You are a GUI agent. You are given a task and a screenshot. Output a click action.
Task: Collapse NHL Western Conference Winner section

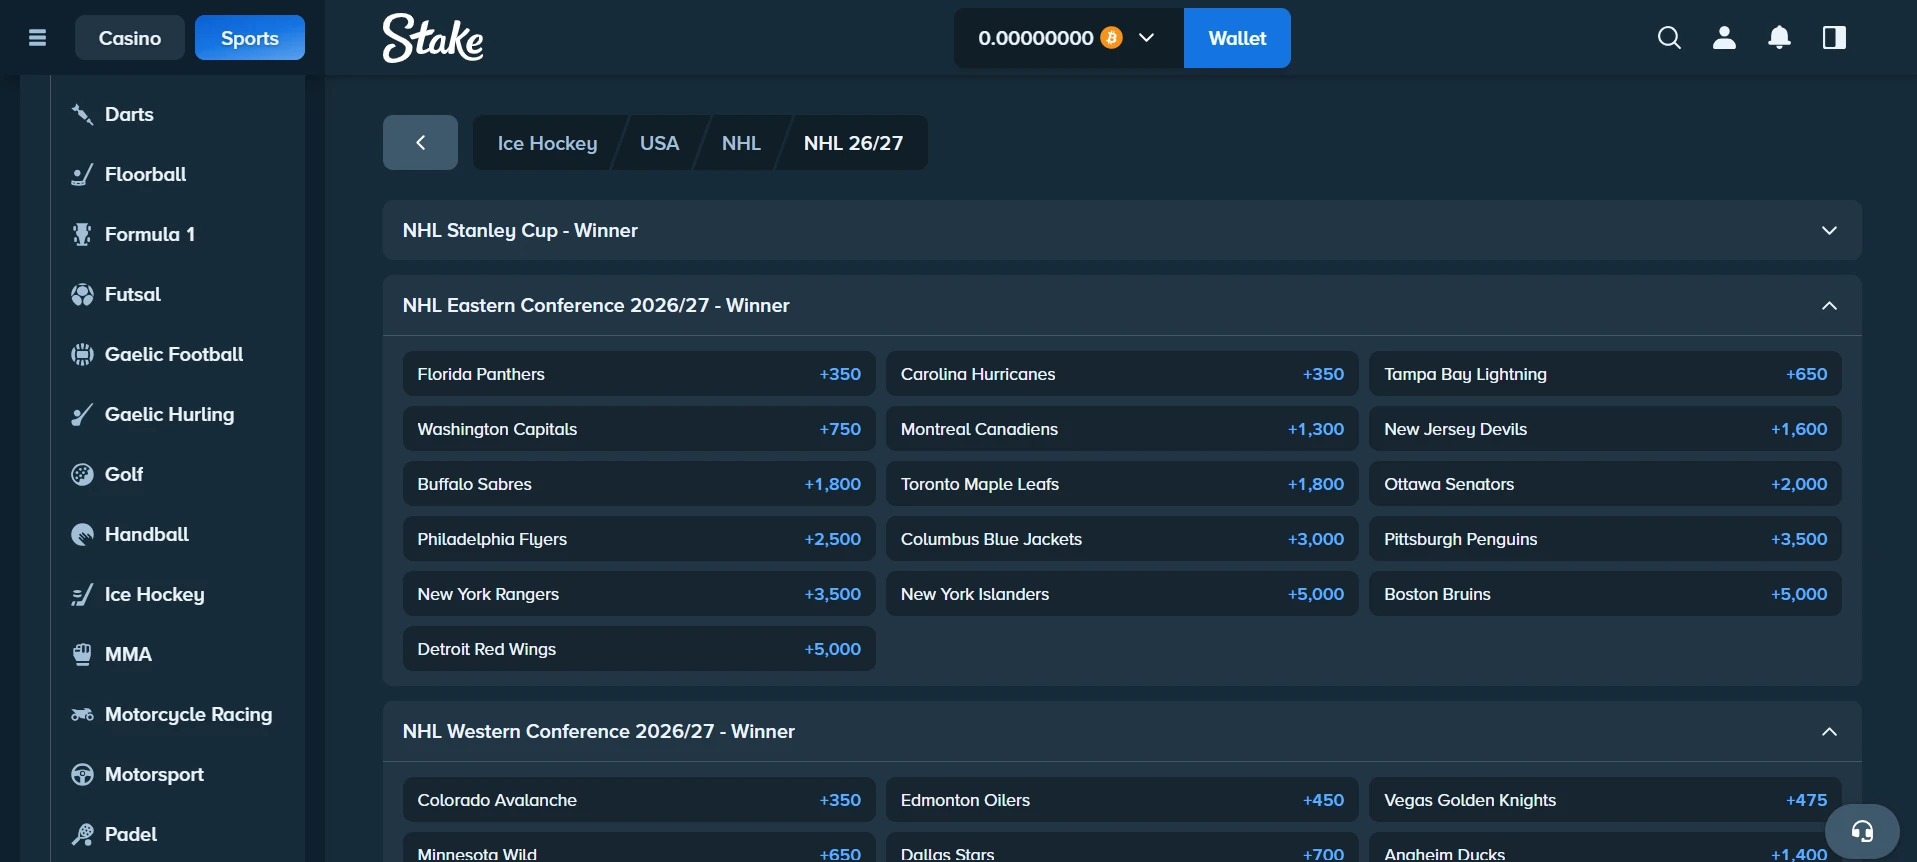tap(1122, 731)
